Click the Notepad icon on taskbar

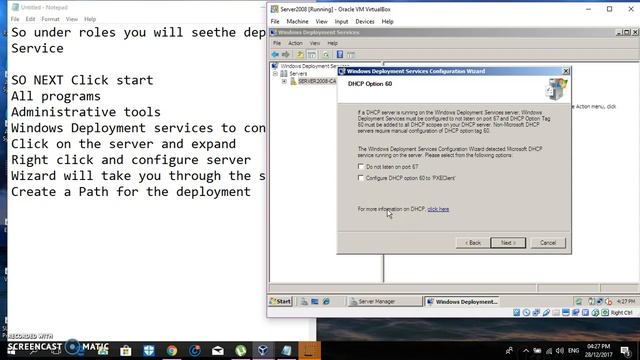tap(287, 350)
